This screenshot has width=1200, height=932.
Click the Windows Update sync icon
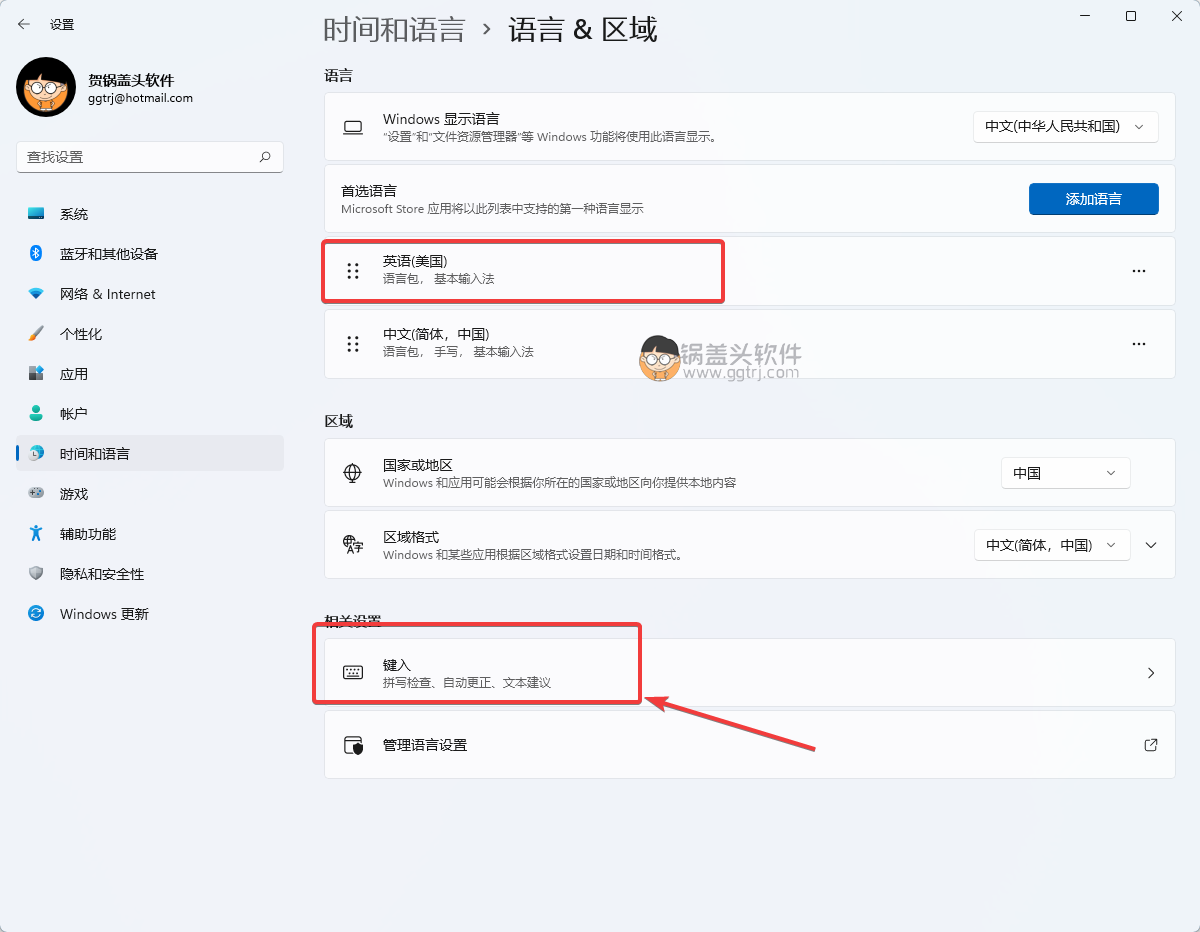tap(36, 614)
